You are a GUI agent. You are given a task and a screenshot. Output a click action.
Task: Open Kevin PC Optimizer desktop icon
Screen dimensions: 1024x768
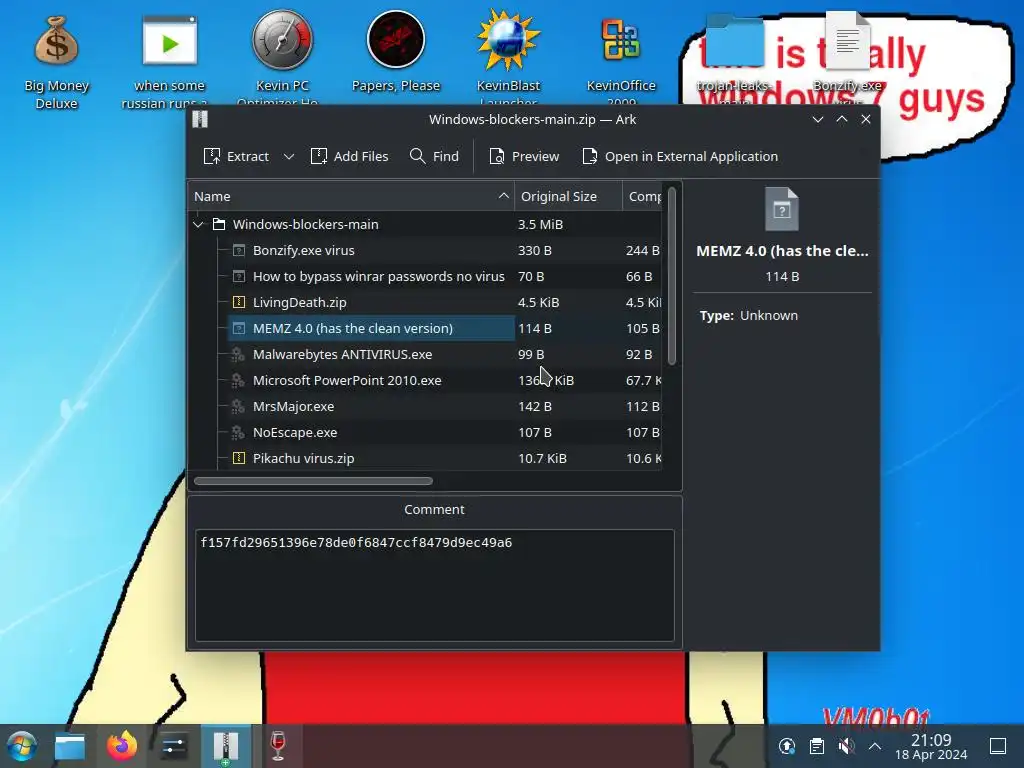point(282,59)
